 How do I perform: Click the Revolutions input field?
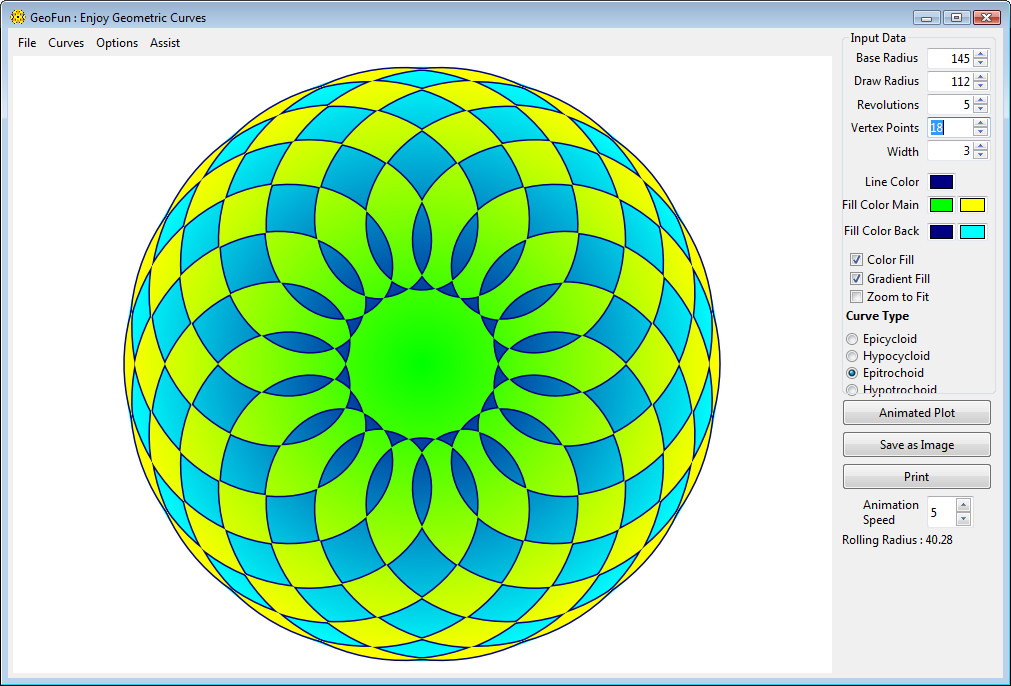point(950,104)
